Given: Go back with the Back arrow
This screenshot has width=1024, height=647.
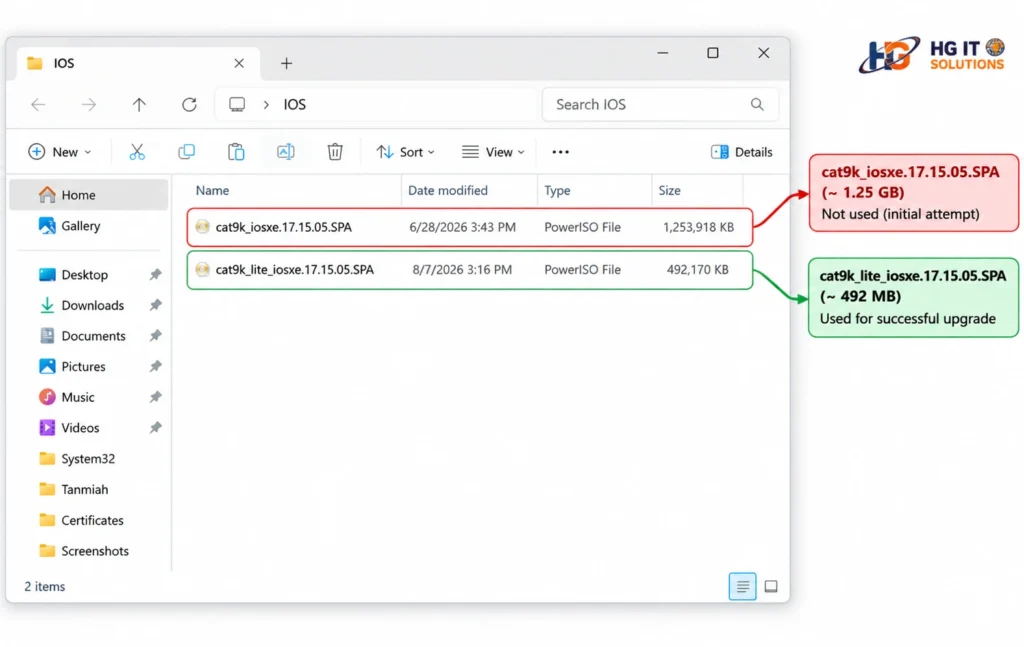Looking at the screenshot, I should point(39,104).
